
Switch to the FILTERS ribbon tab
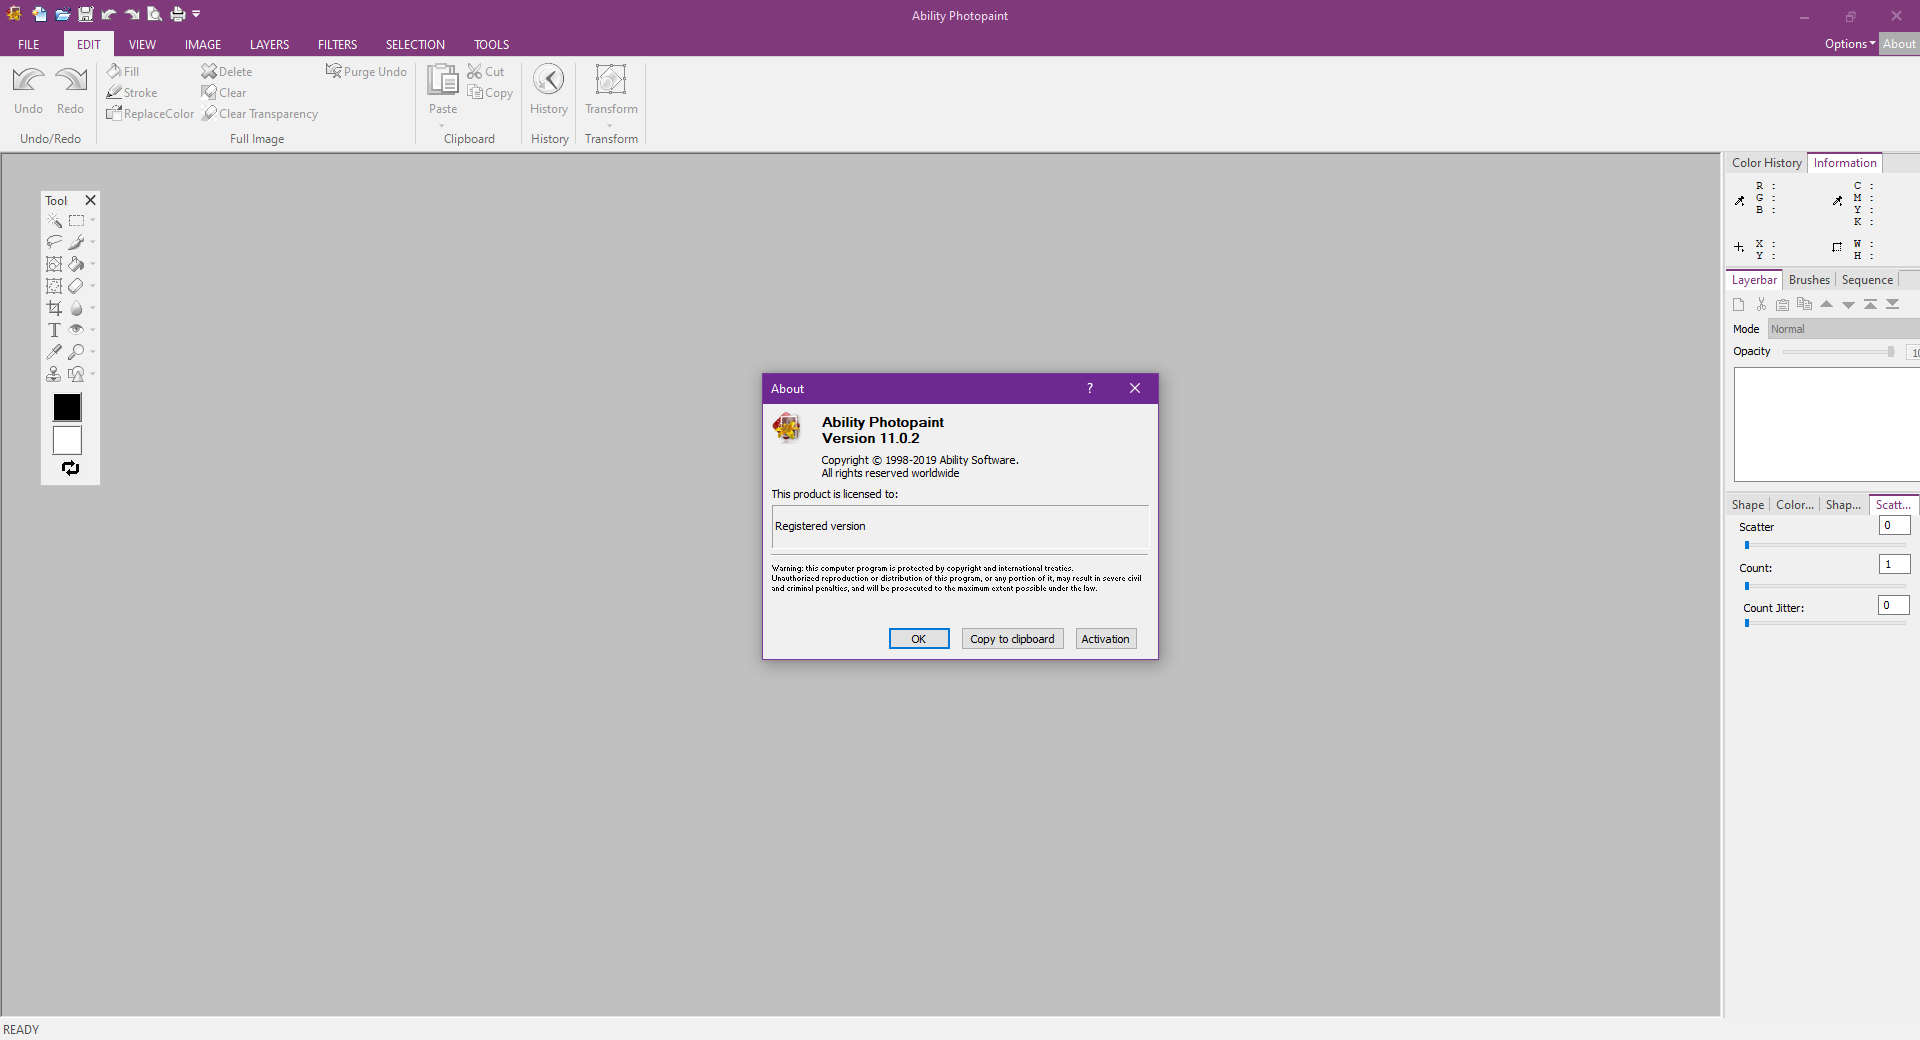coord(337,45)
